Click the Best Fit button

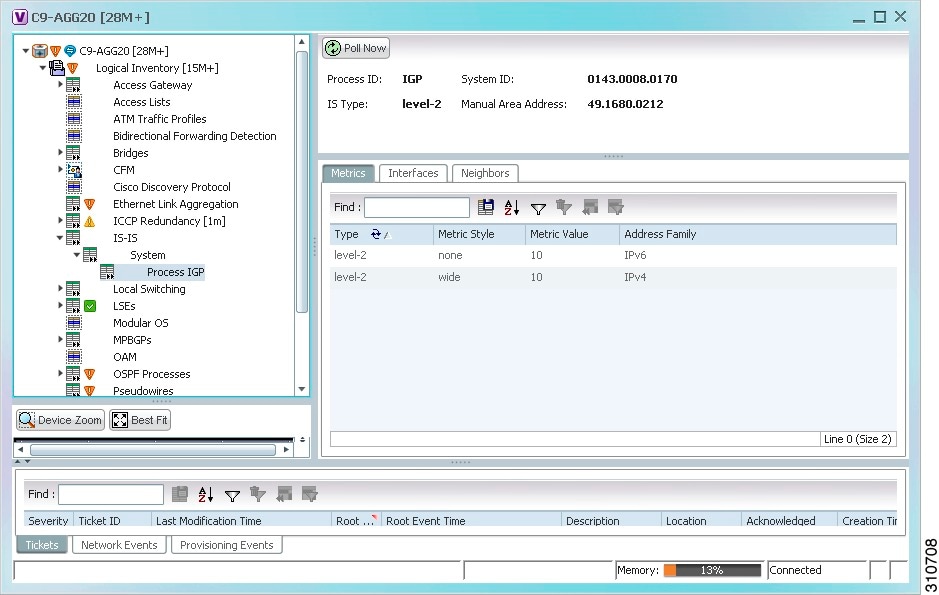coord(140,420)
